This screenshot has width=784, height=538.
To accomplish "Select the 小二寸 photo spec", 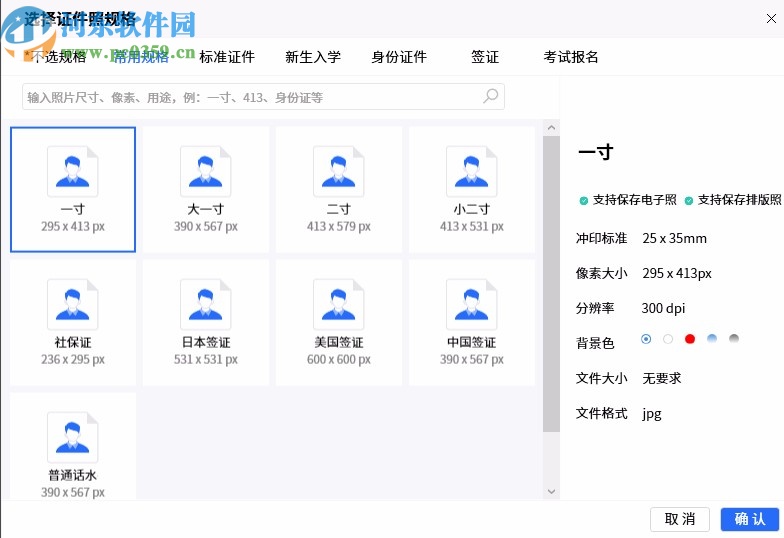I will (x=472, y=190).
